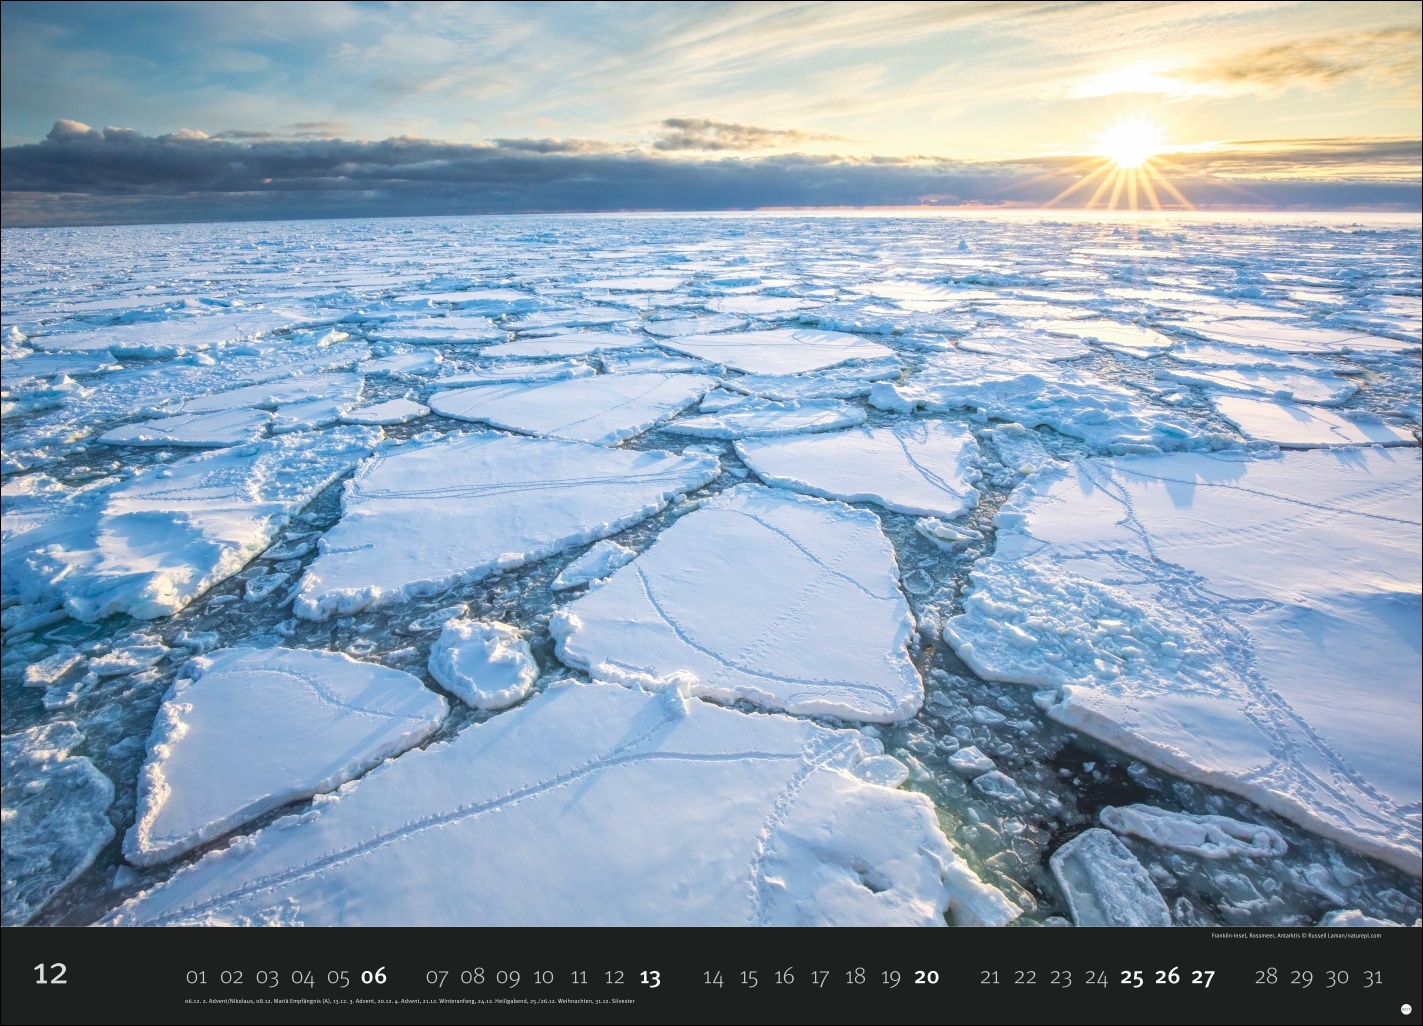The image size is (1423, 1026).
Task: Click date 17 in the calendar row
Action: (820, 977)
